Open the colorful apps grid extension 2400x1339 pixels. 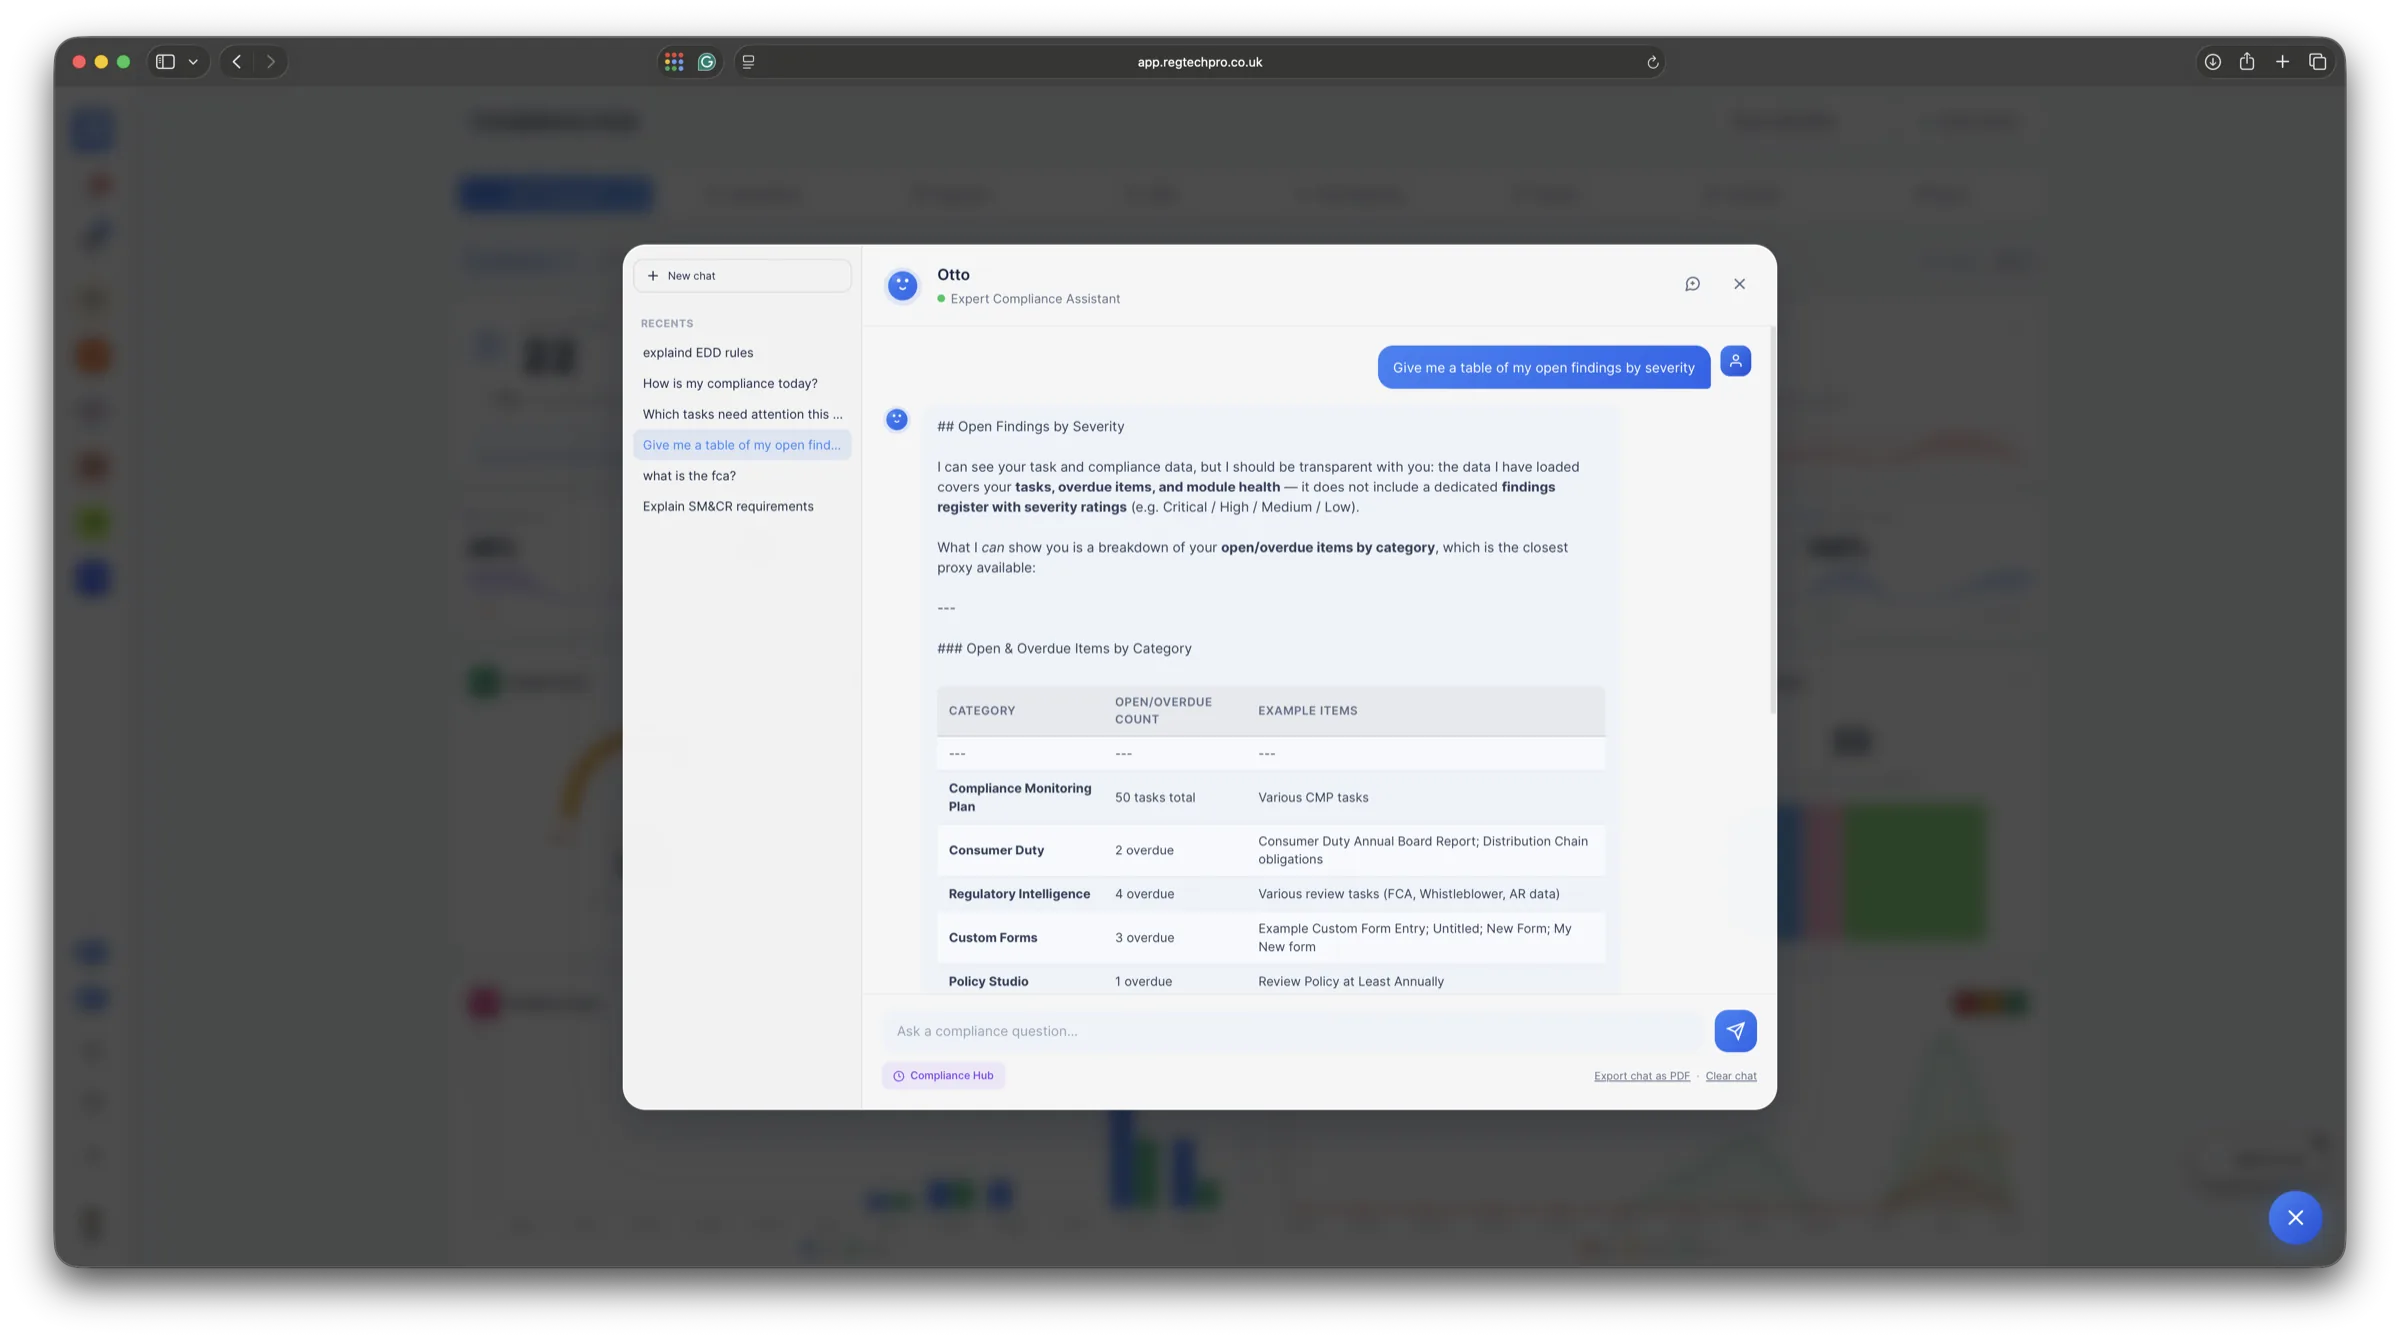[674, 62]
